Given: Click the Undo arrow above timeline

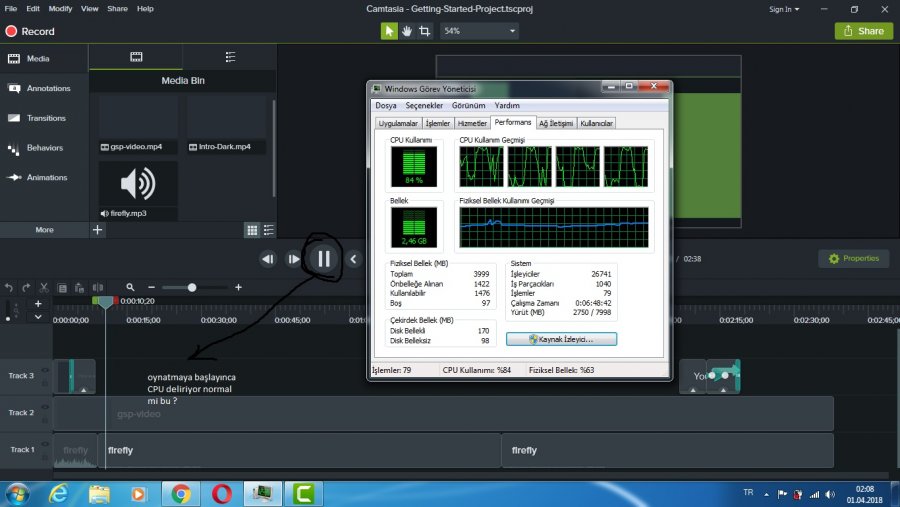Looking at the screenshot, I should (x=9, y=287).
